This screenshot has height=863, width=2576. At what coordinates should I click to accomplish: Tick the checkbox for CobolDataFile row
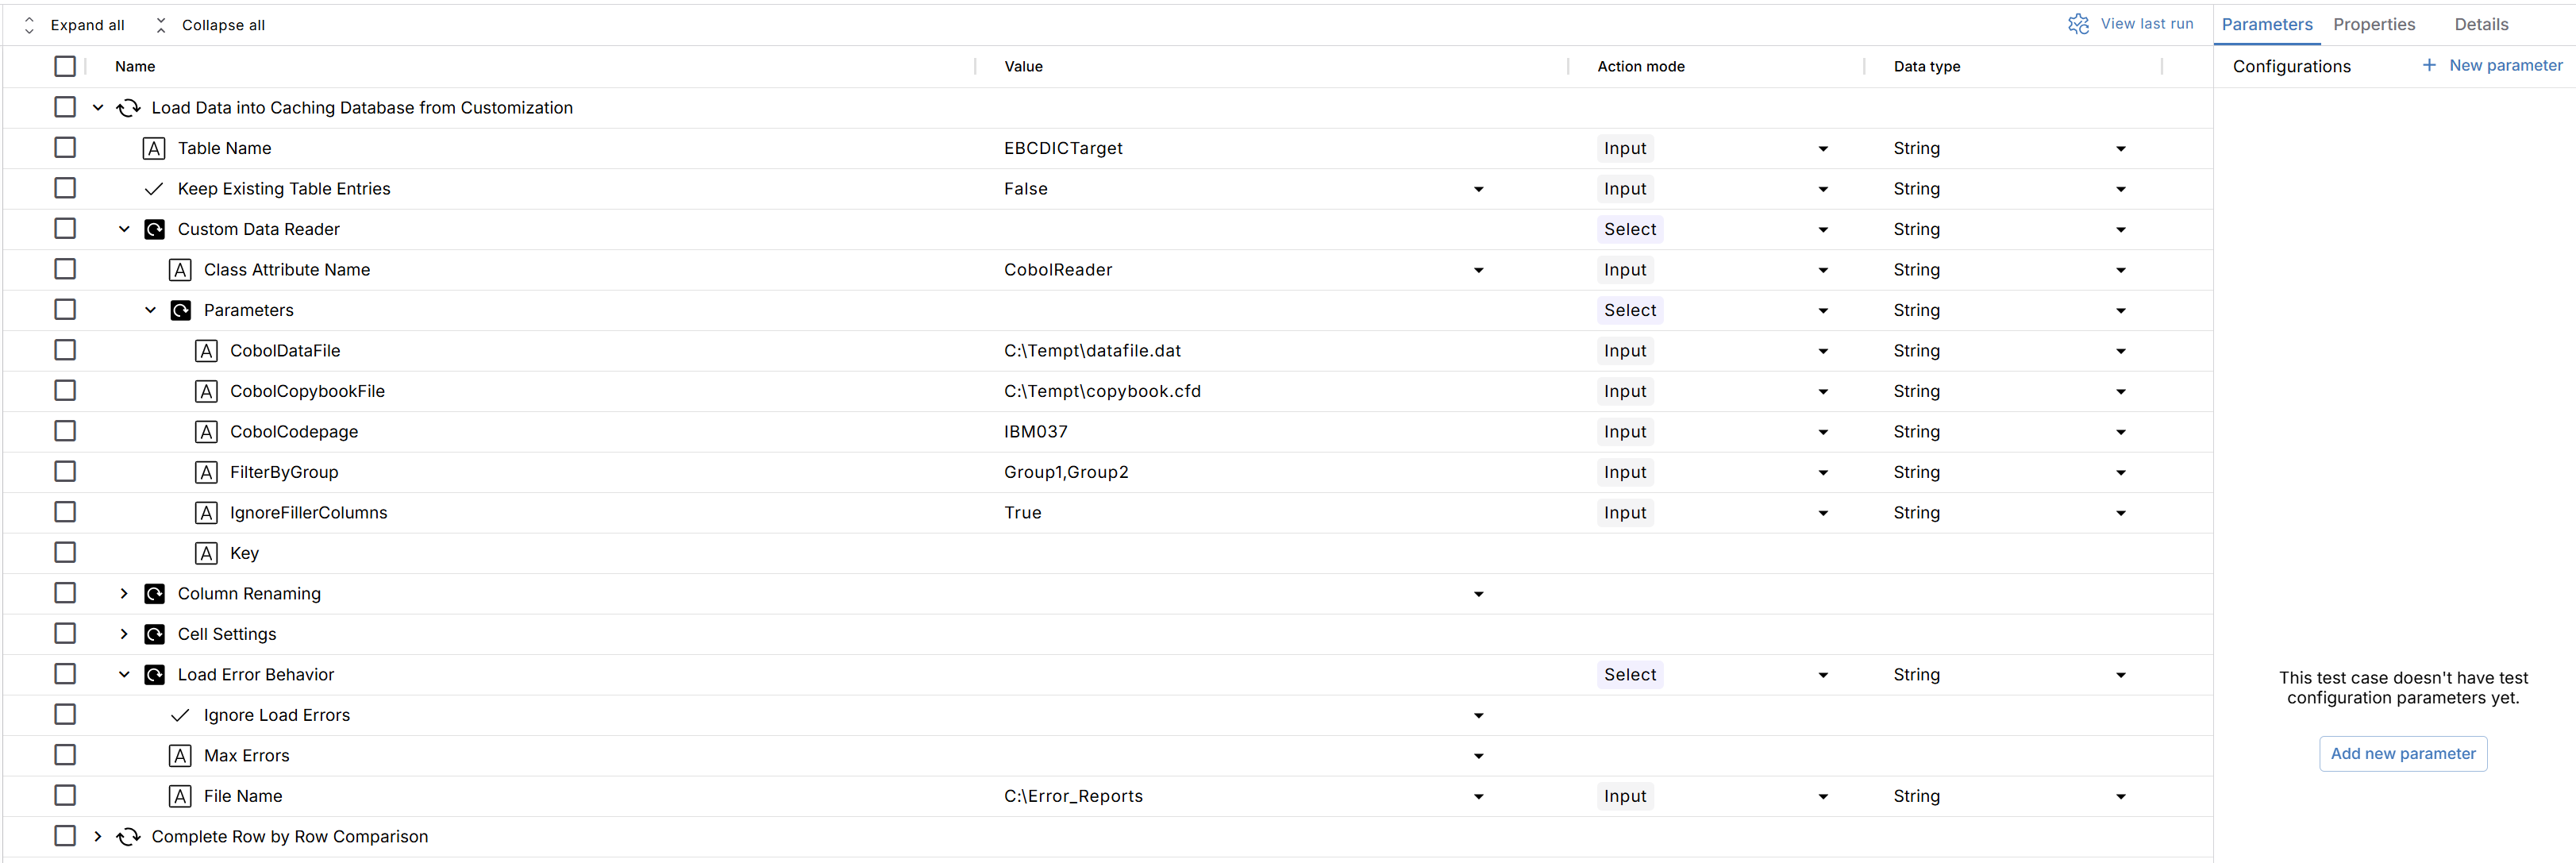(x=65, y=350)
